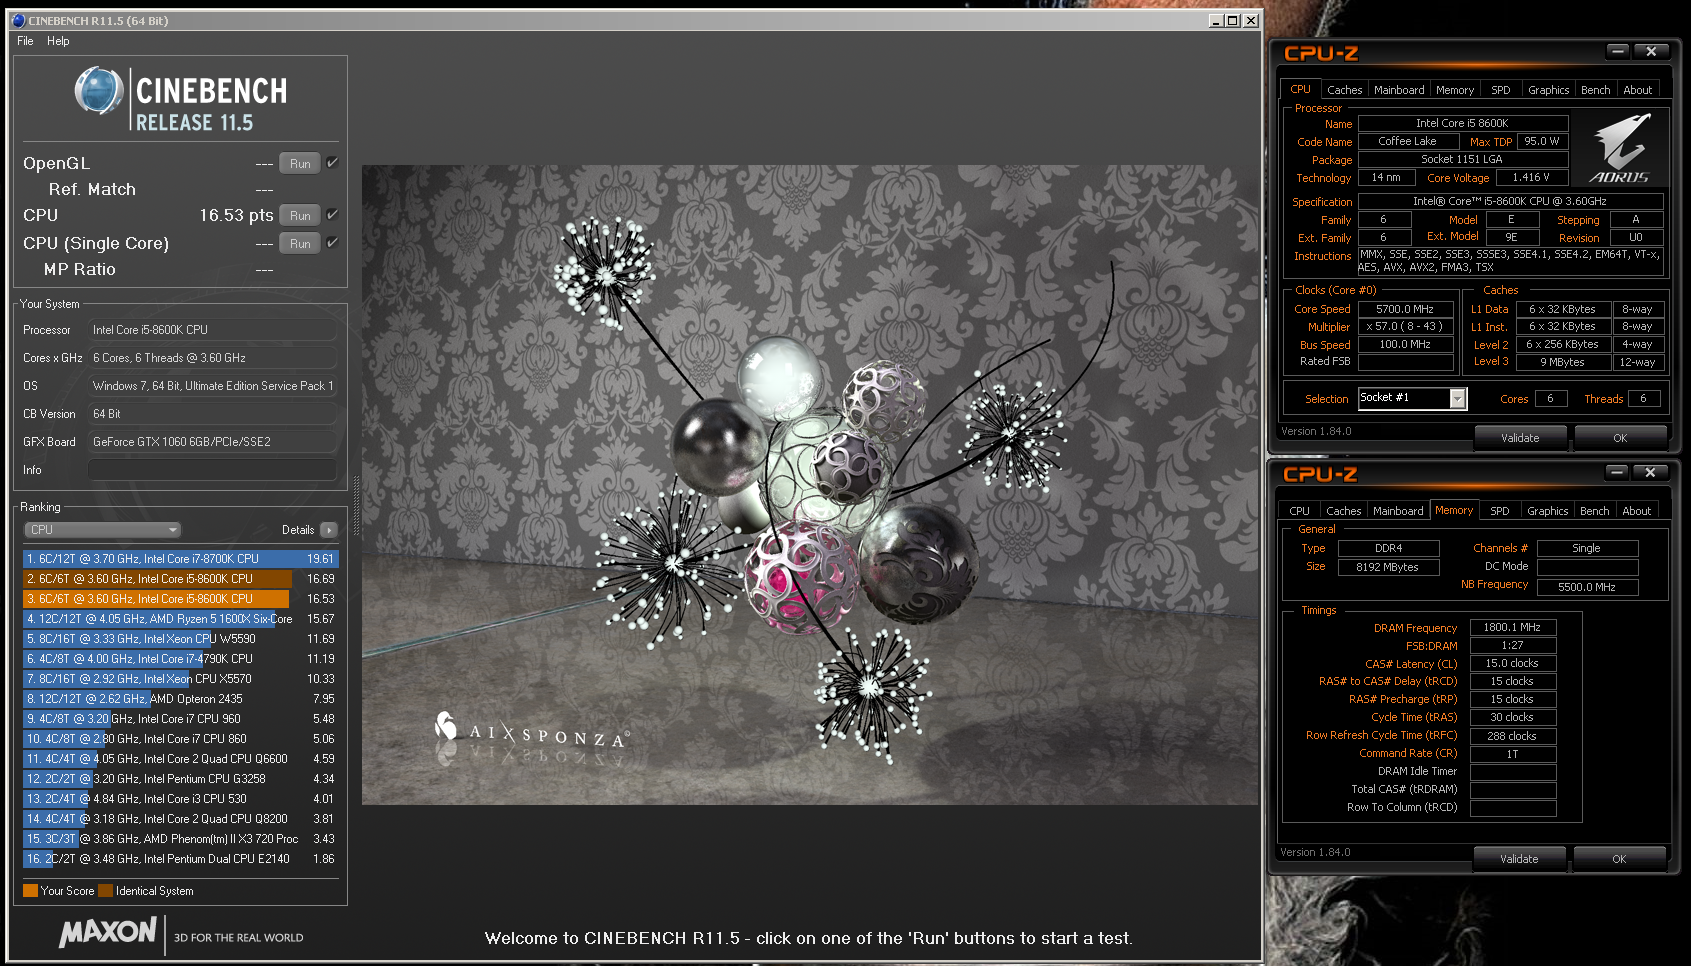Click the Cinebench globe logo icon
1691x966 pixels.
pyautogui.click(x=99, y=91)
